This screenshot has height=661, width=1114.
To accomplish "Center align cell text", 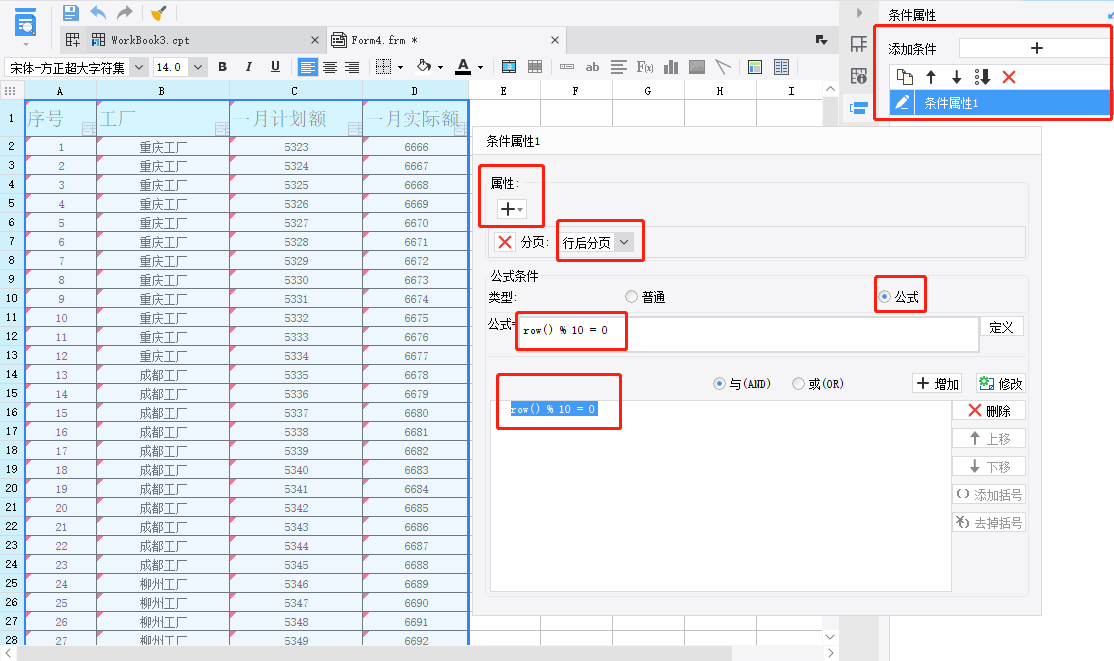I will pyautogui.click(x=330, y=67).
